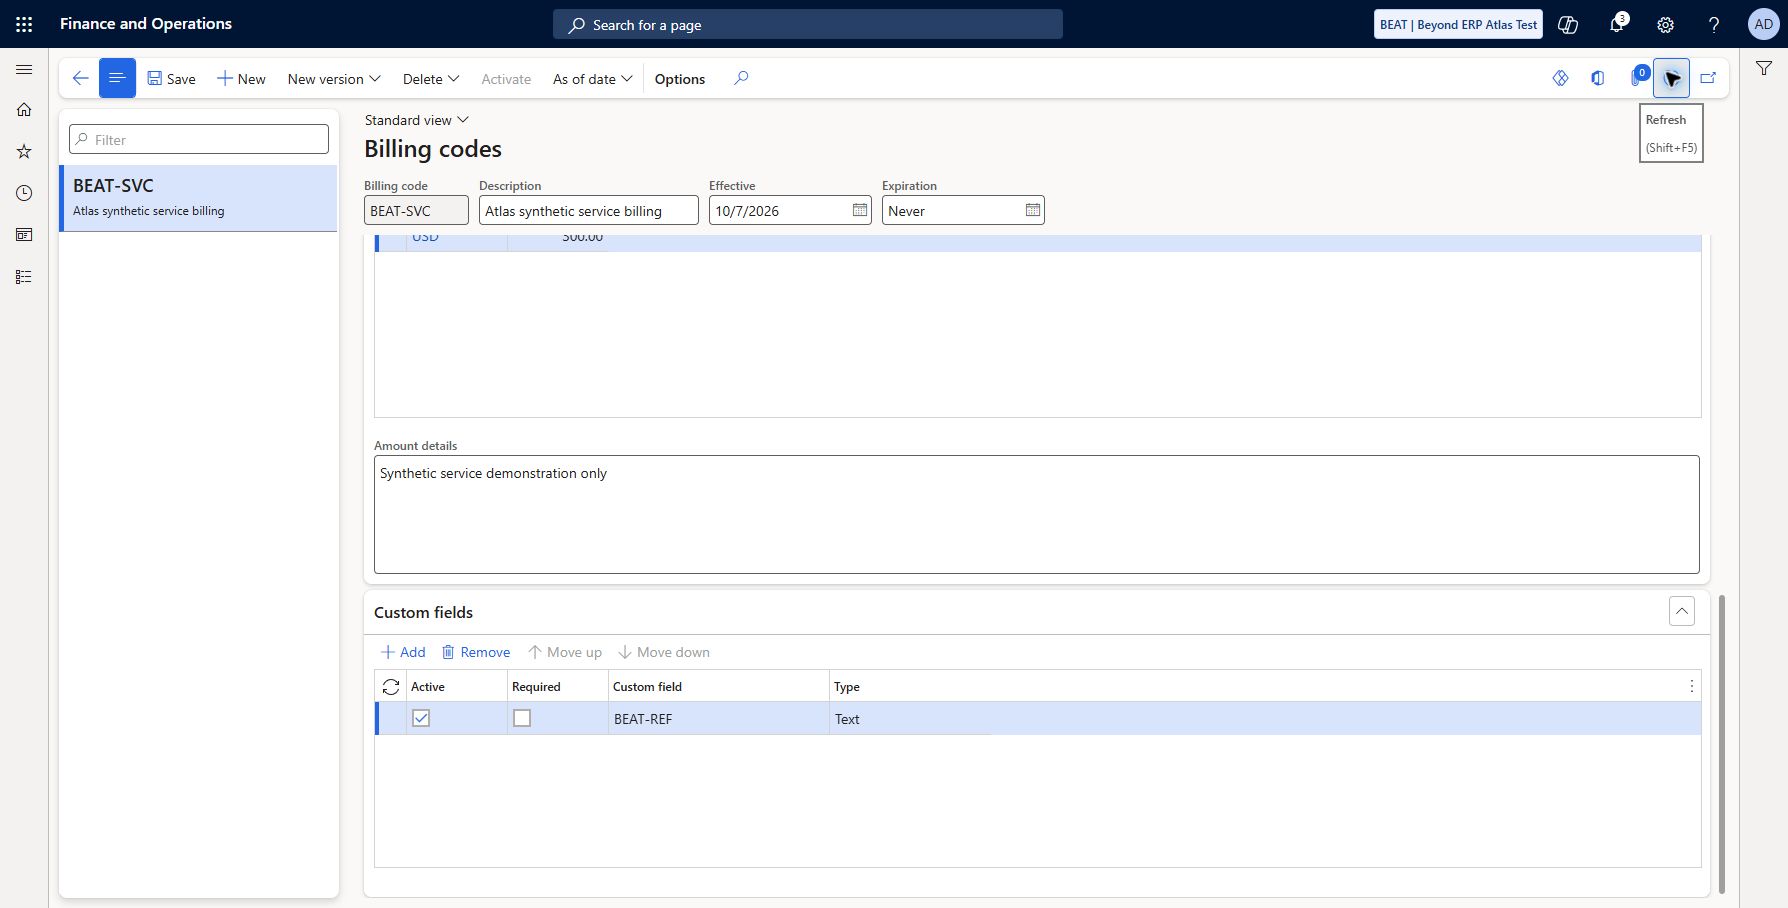Remove the selected custom field
Viewport: 1788px width, 908px height.
(476, 652)
